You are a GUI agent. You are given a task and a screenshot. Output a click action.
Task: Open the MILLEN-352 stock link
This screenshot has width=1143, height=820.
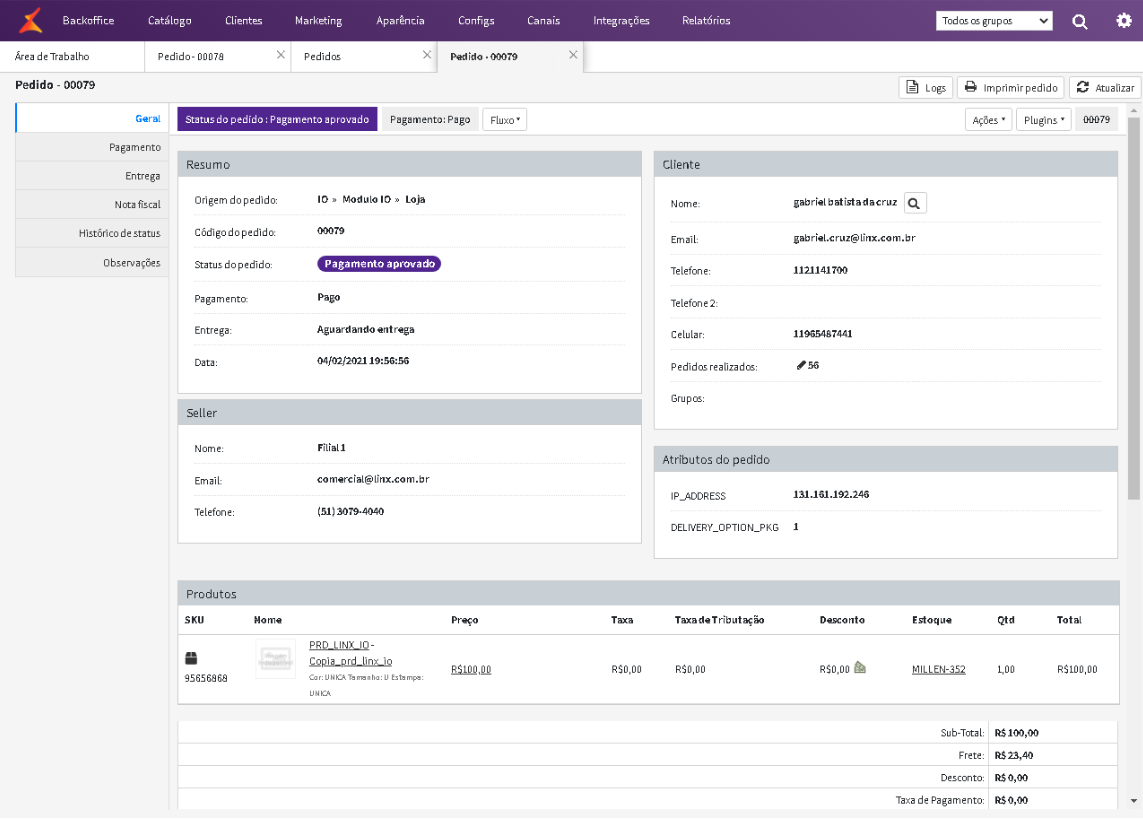click(938, 670)
